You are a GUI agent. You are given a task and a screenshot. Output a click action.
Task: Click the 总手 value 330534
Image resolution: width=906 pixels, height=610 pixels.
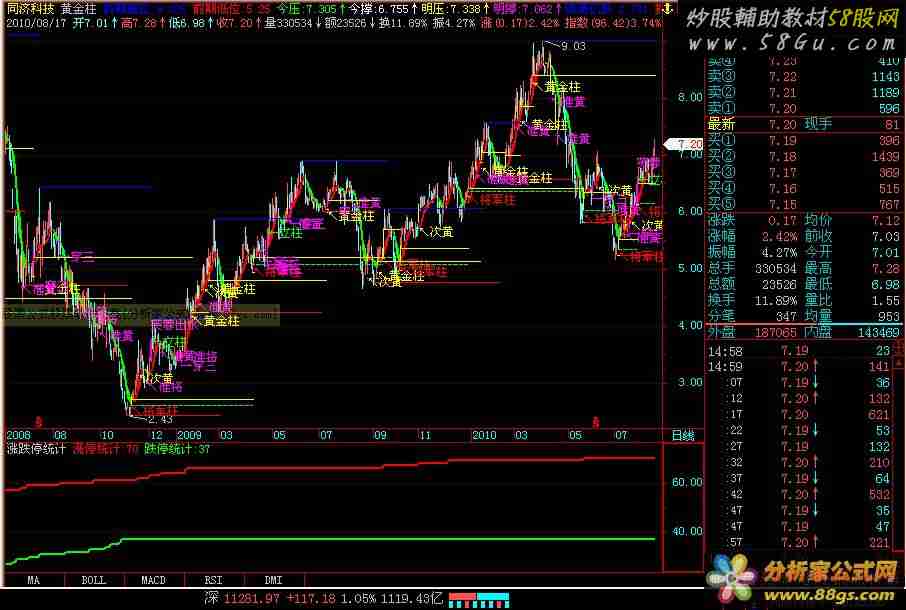(776, 269)
